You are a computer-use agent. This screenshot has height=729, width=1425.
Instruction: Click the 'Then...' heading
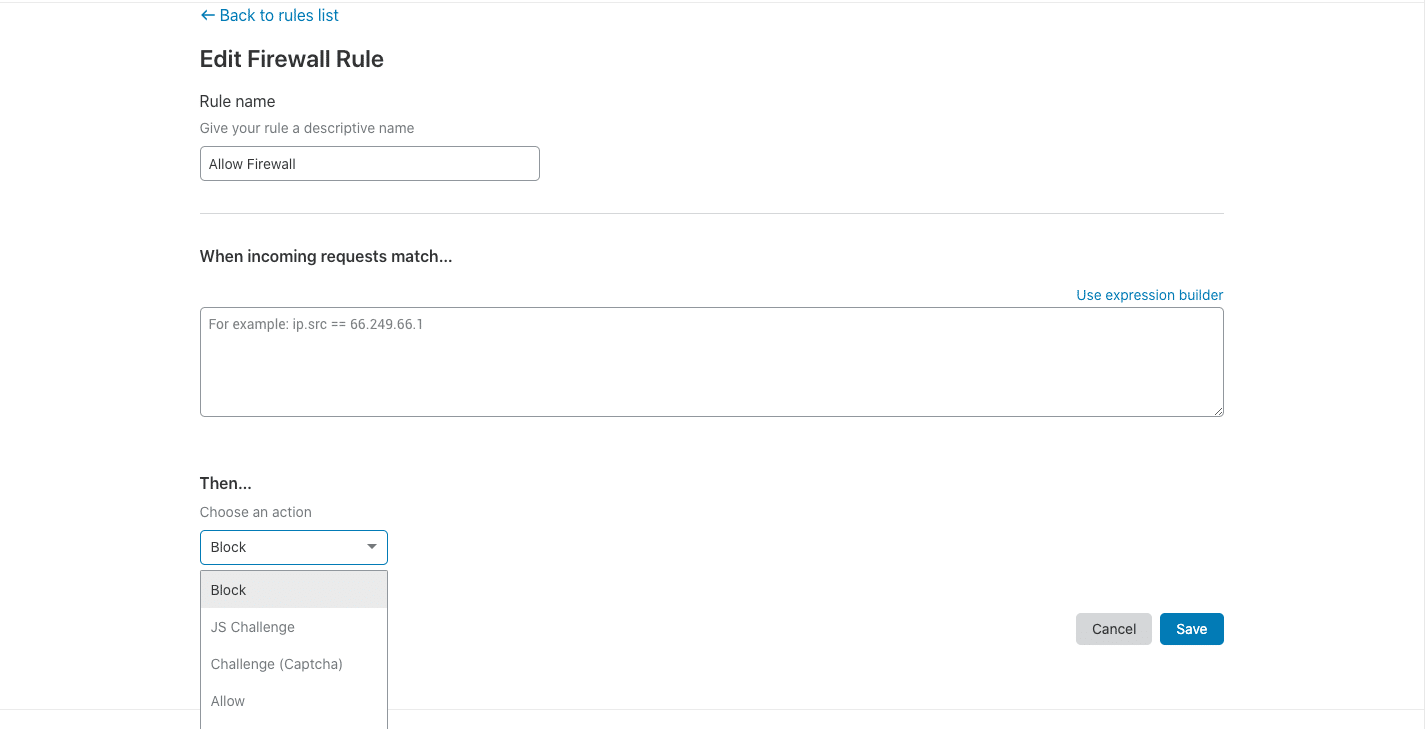pos(226,483)
